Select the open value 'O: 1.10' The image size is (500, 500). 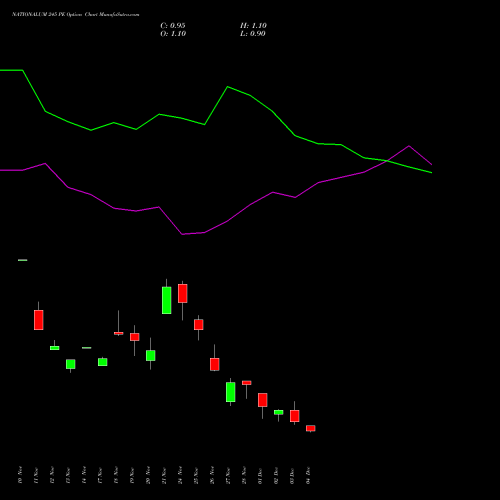[173, 34]
